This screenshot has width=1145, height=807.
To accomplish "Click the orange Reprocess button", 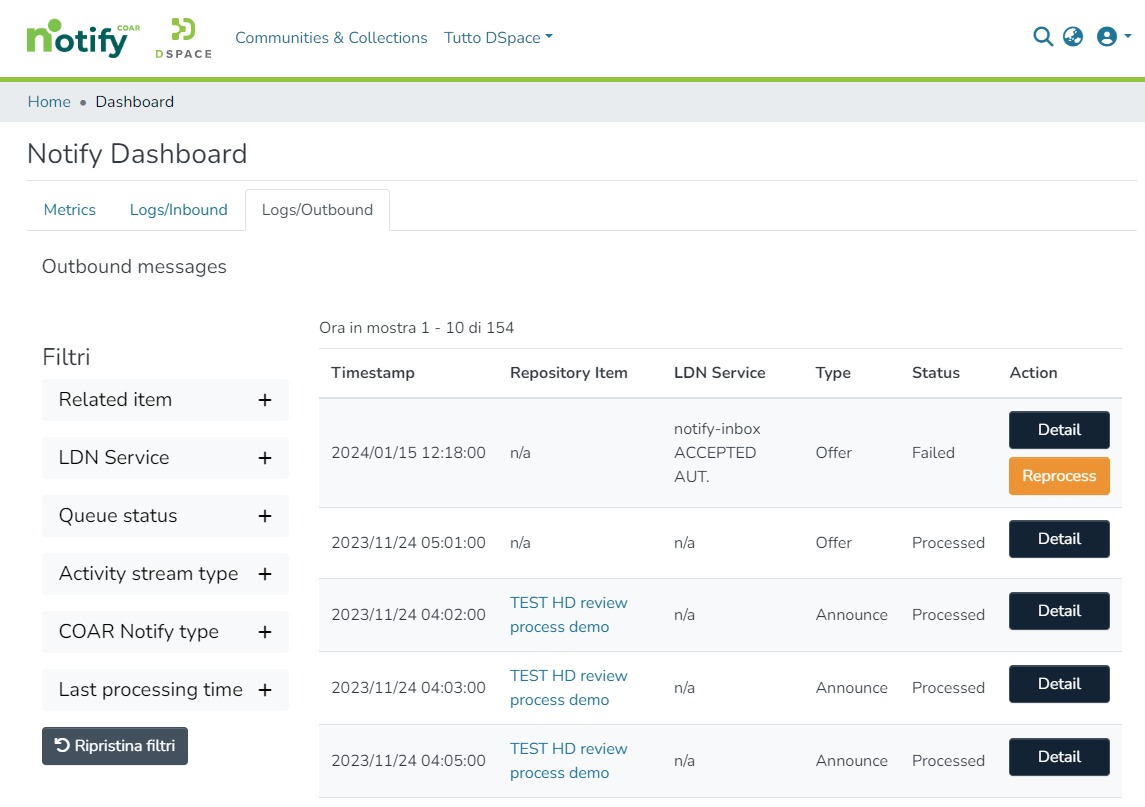I will pyautogui.click(x=1059, y=476).
